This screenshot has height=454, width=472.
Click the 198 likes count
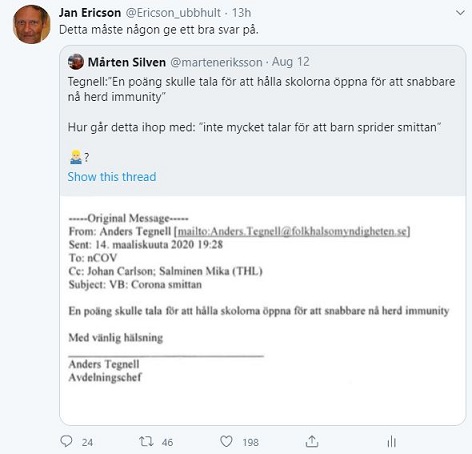(x=251, y=442)
